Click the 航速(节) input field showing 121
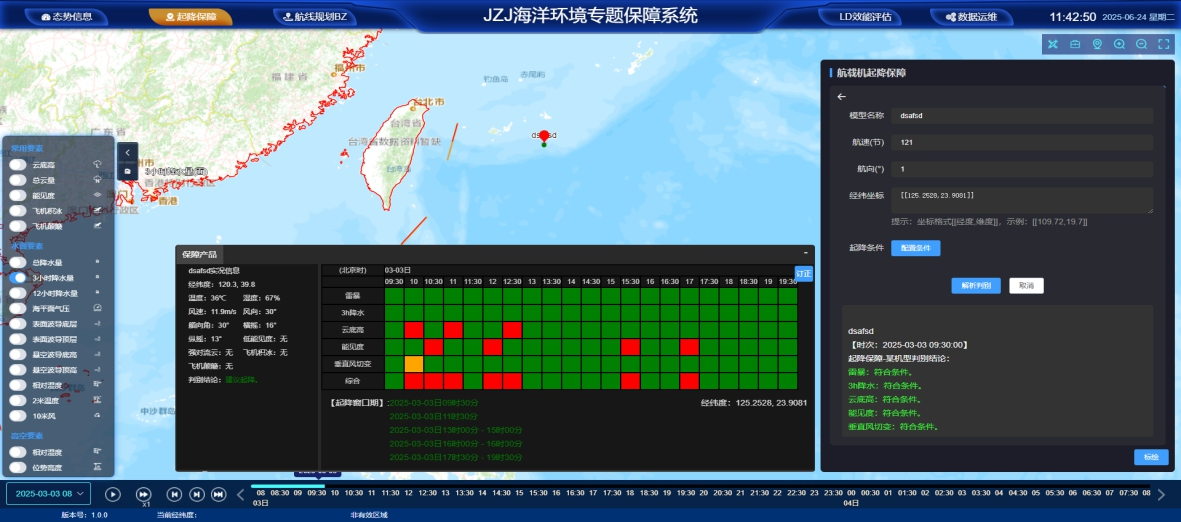The height and width of the screenshot is (522, 1181). point(1021,142)
